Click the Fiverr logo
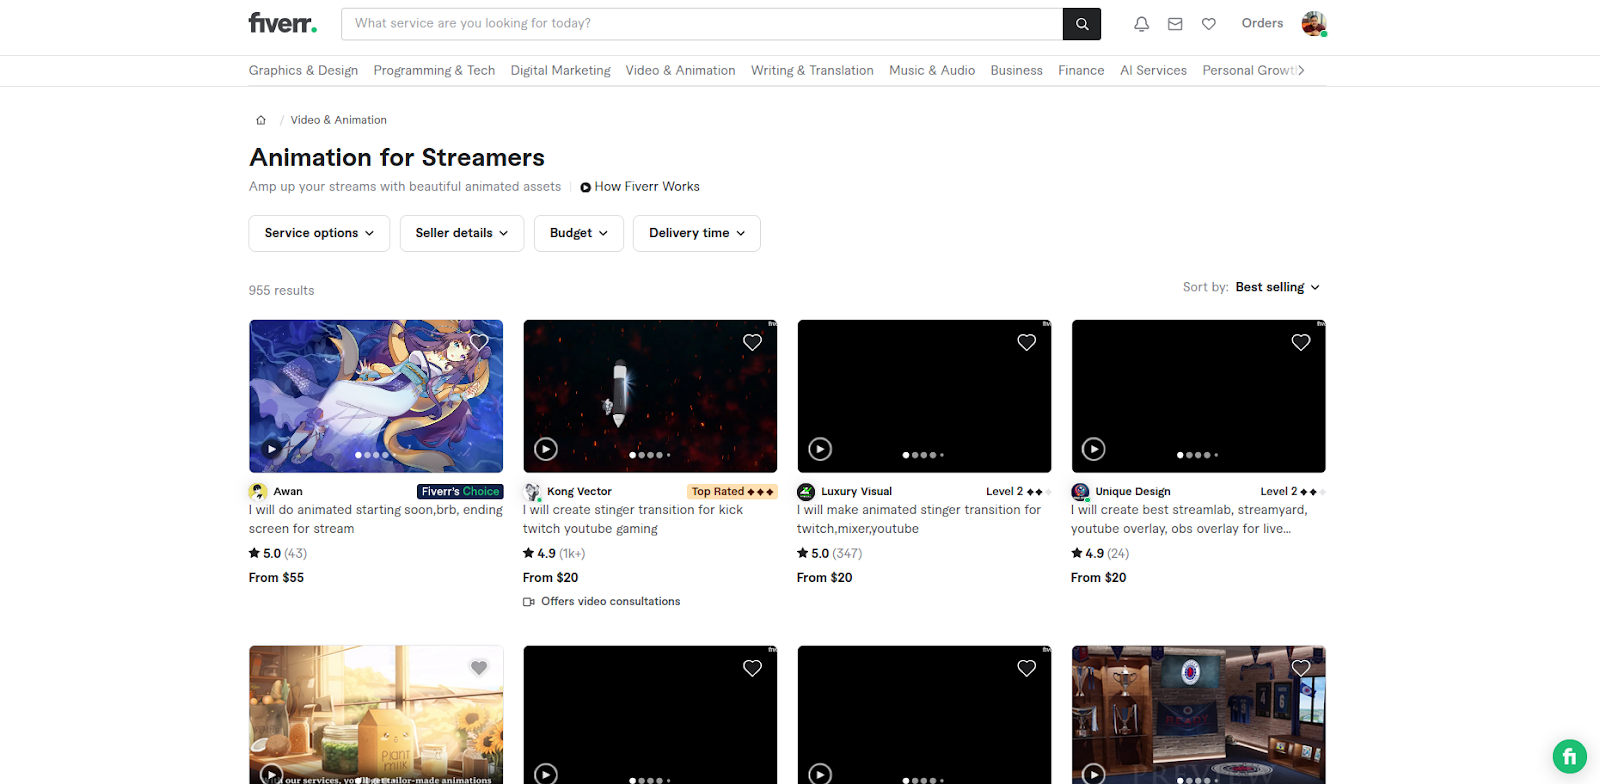Image resolution: width=1600 pixels, height=784 pixels. pyautogui.click(x=283, y=23)
